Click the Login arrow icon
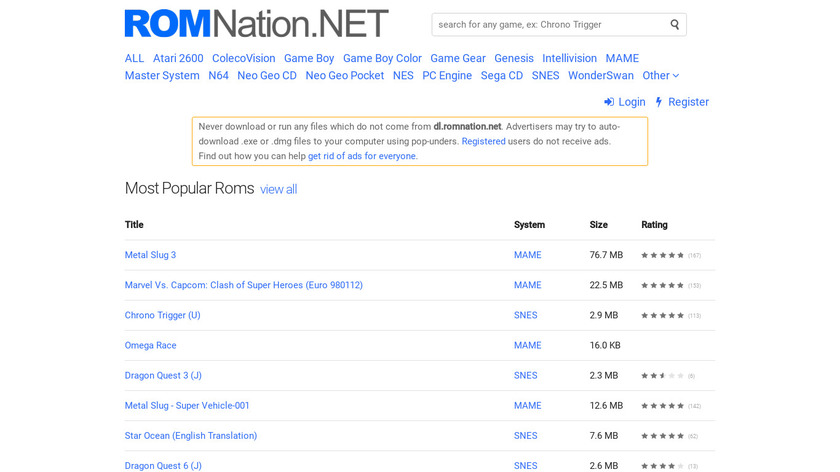The image size is (840, 472). (609, 102)
